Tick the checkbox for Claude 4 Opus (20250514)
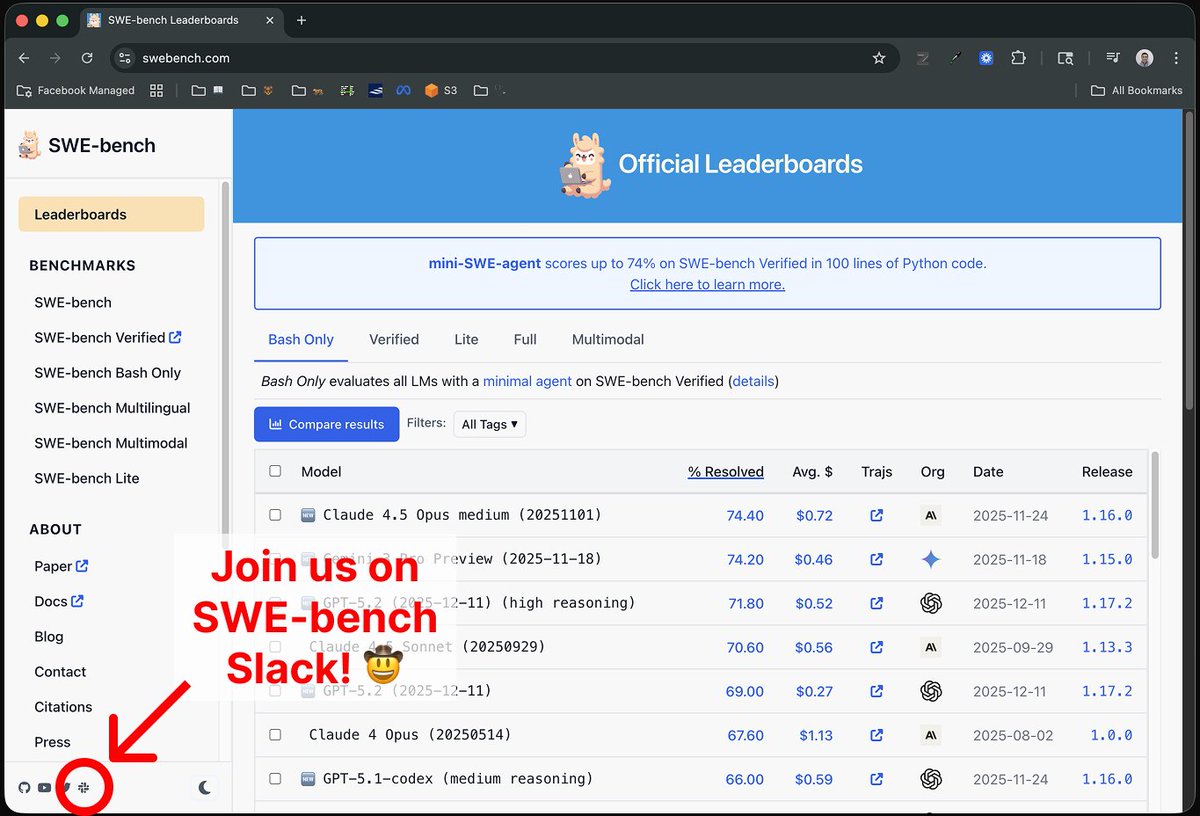This screenshot has height=816, width=1200. (x=275, y=735)
